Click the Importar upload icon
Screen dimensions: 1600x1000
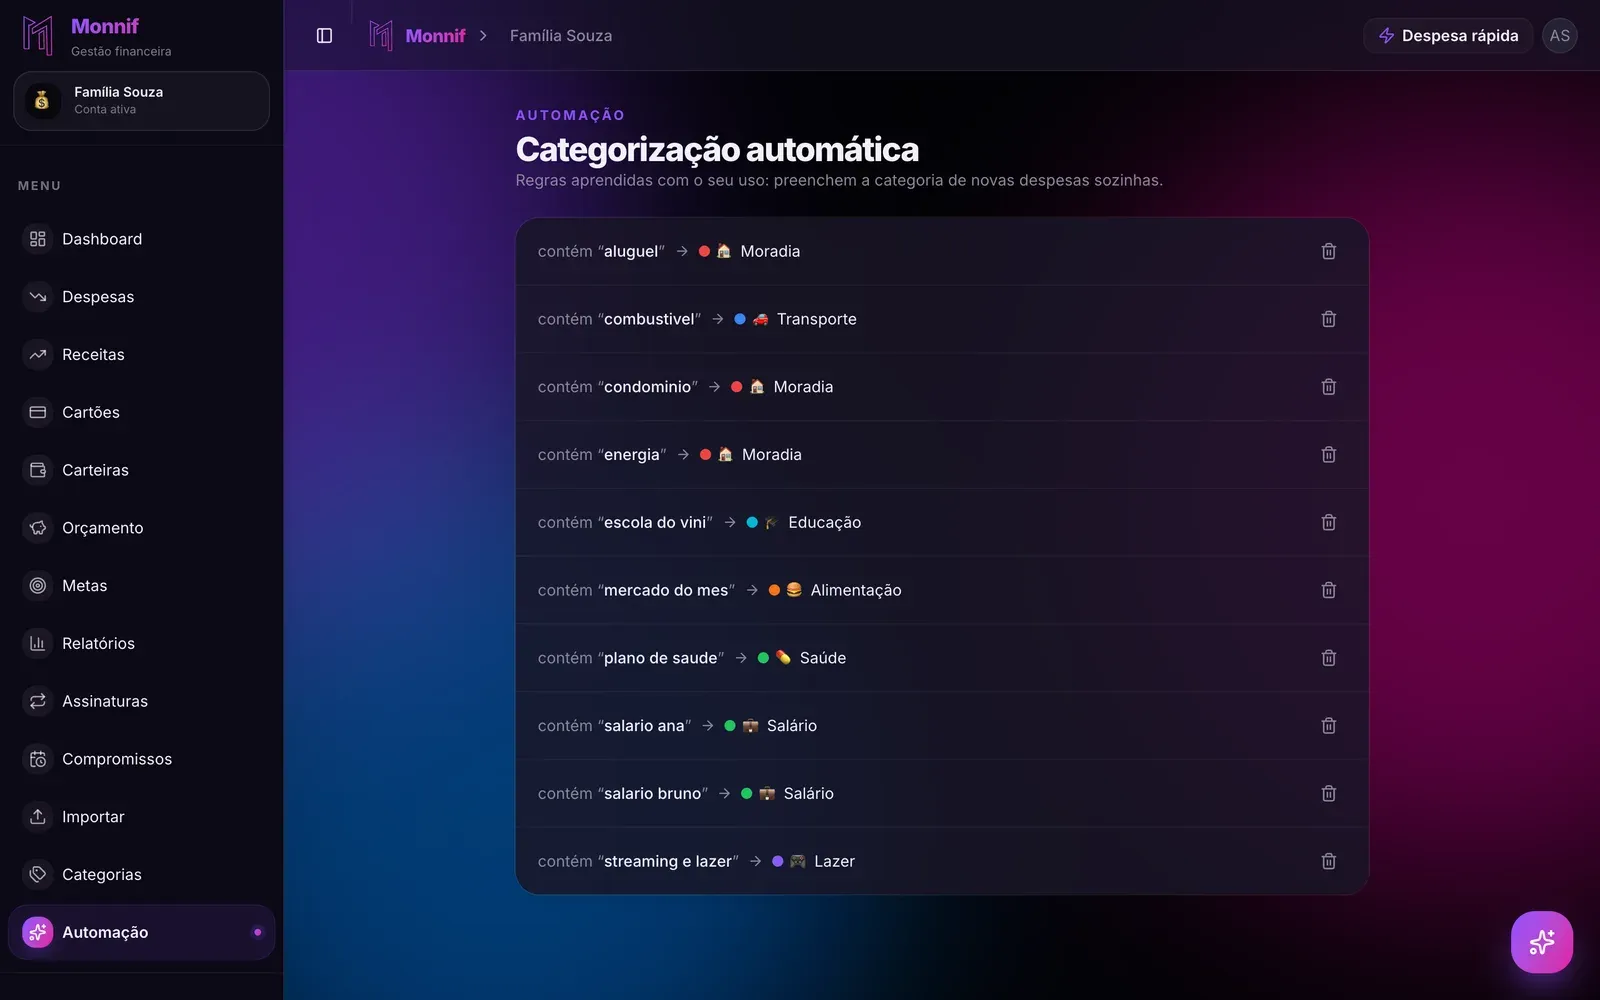click(38, 817)
